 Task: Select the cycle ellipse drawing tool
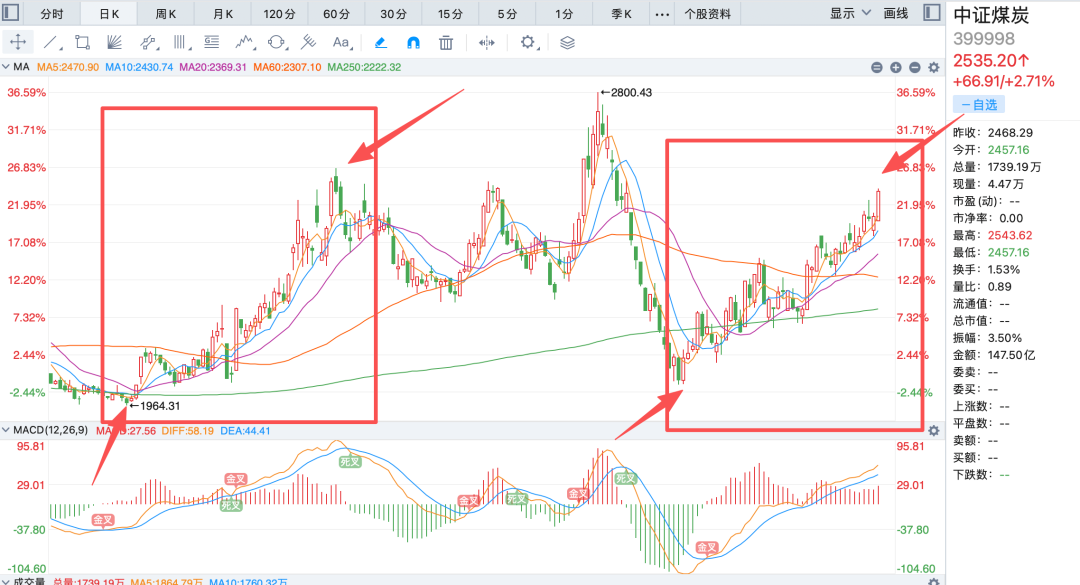[276, 43]
